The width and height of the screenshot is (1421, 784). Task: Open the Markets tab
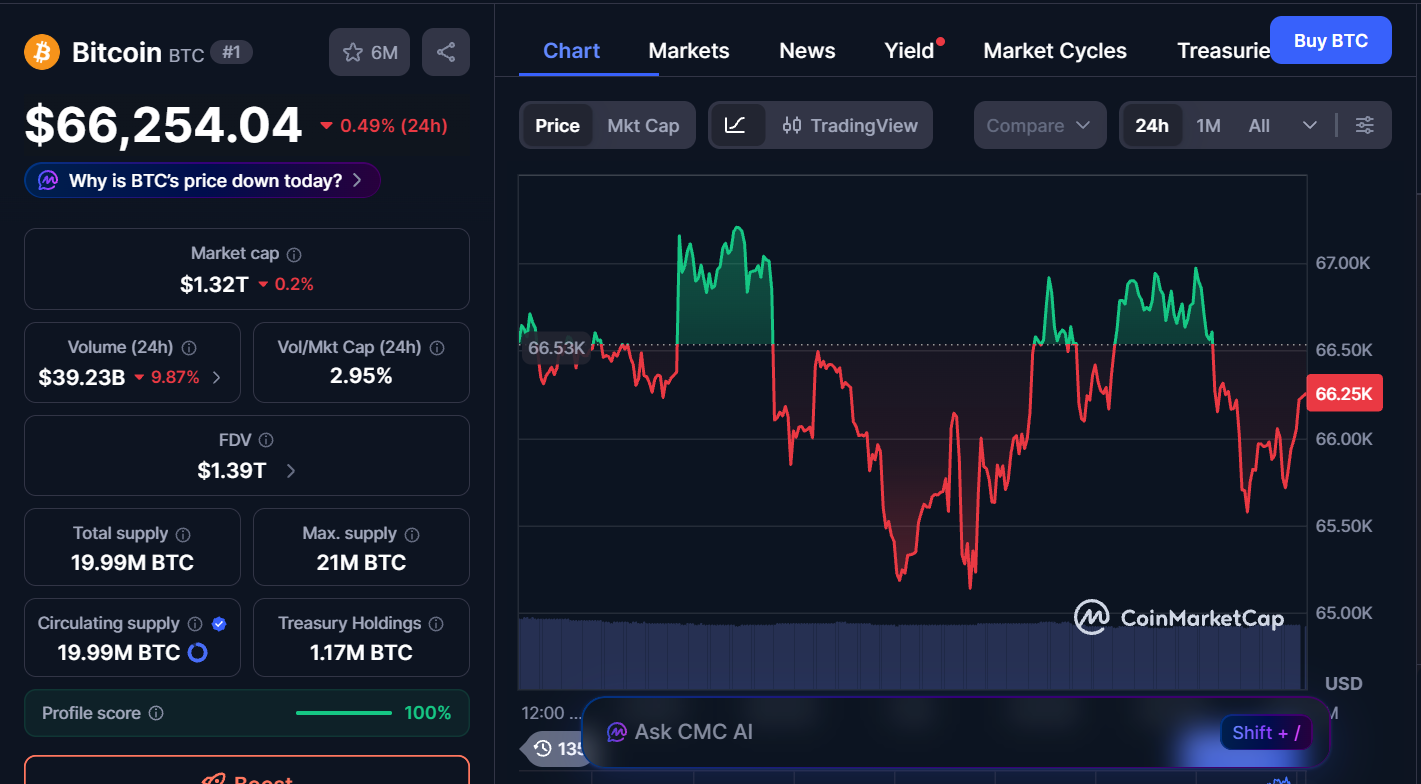[x=689, y=51]
